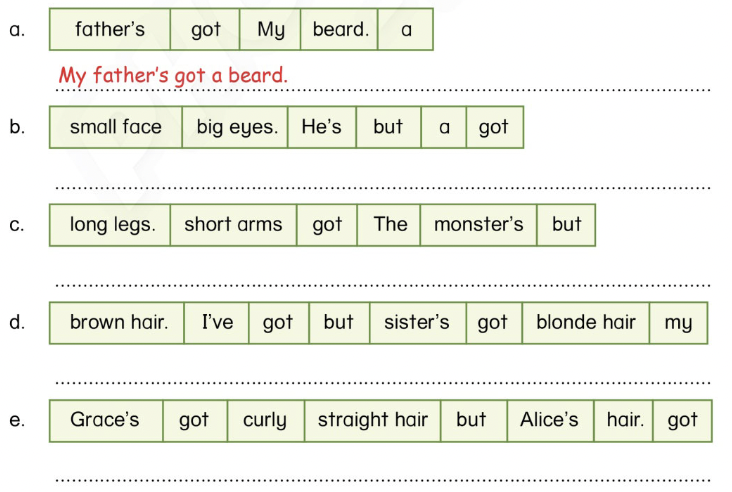Select the "curly" word tile
This screenshot has height=492, width=732.
(265, 420)
